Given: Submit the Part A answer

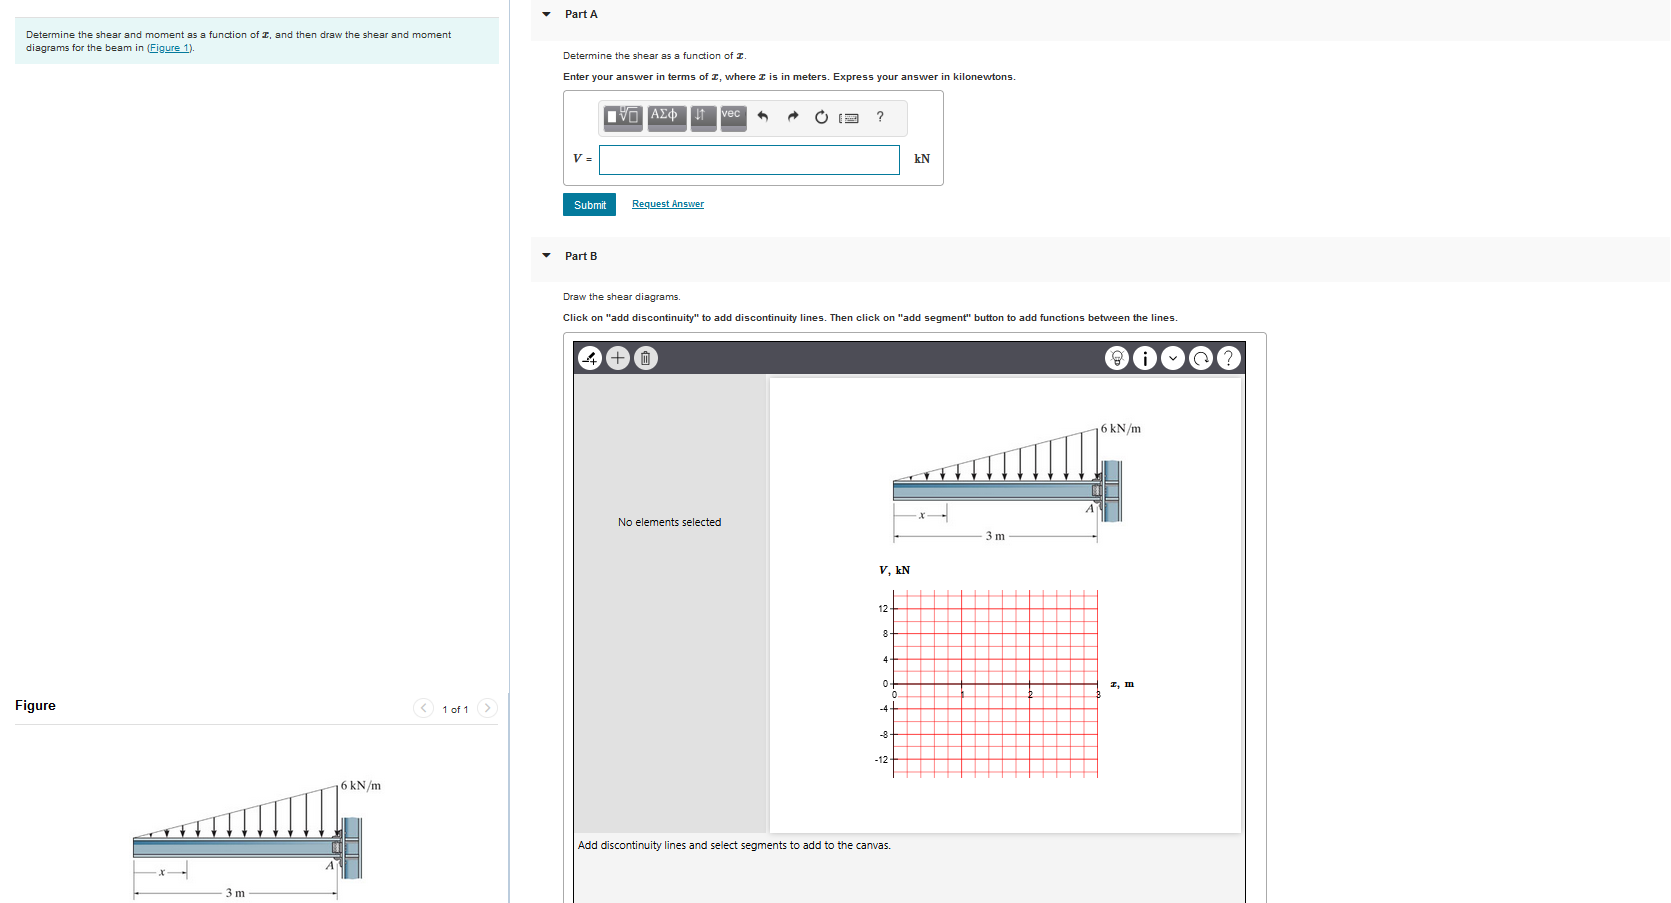Looking at the screenshot, I should coord(589,205).
